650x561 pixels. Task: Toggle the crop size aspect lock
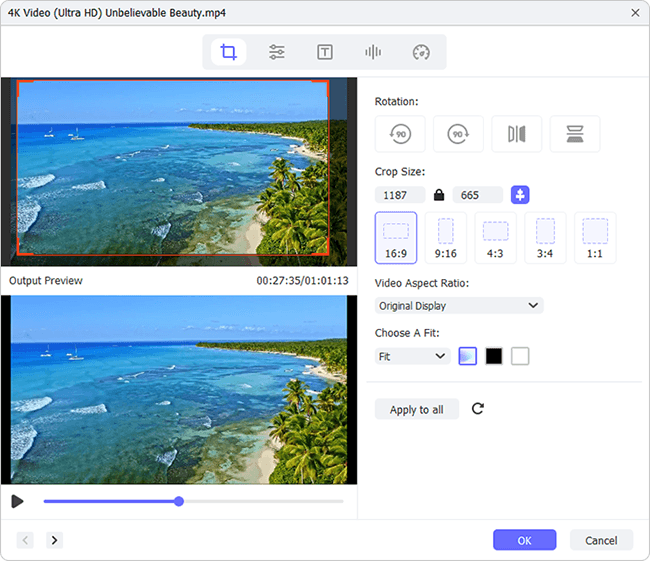(439, 195)
